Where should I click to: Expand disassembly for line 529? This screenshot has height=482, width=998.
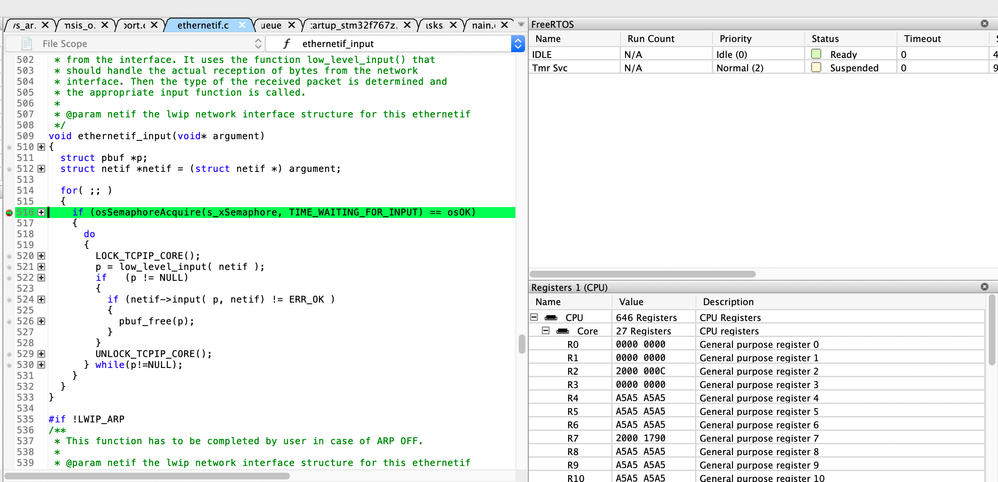[41, 354]
